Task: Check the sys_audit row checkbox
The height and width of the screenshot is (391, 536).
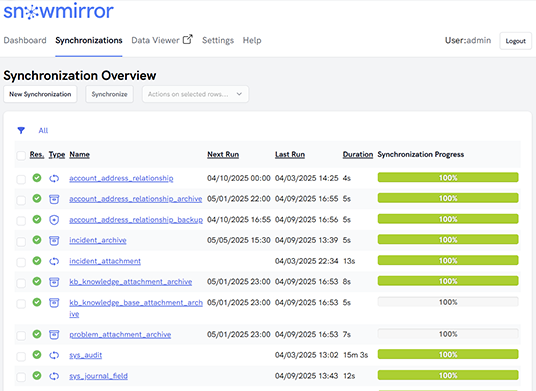Action: 21,356
